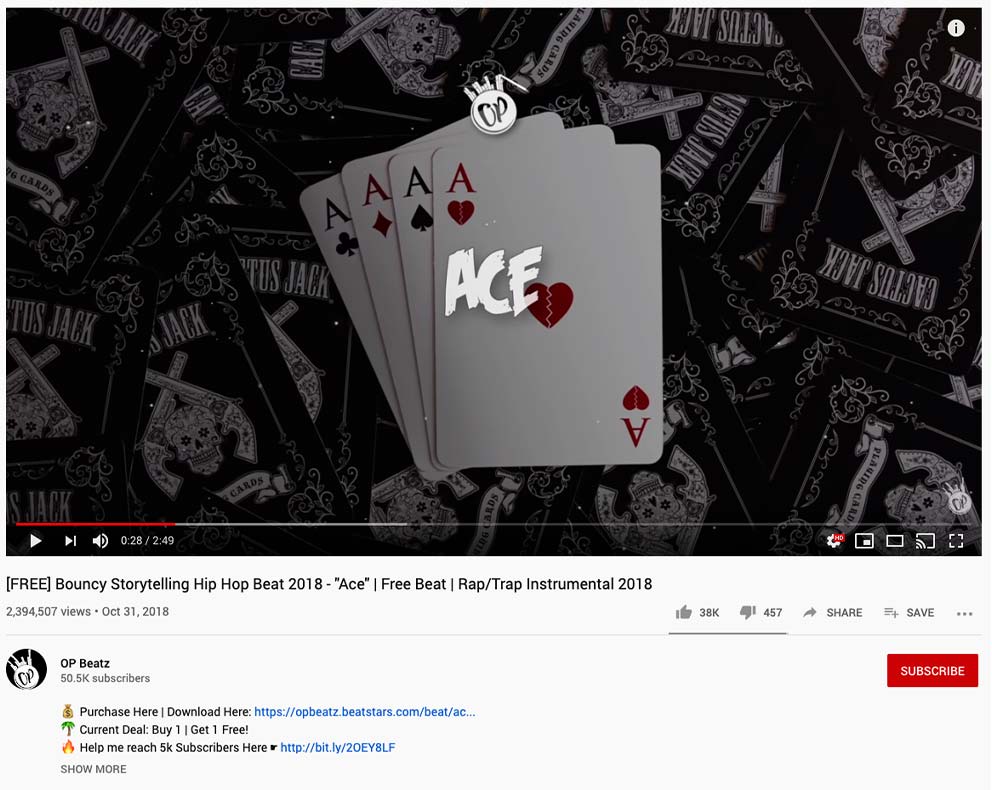Image resolution: width=992 pixels, height=790 pixels.
Task: Open video quality settings gear
Action: tap(834, 541)
